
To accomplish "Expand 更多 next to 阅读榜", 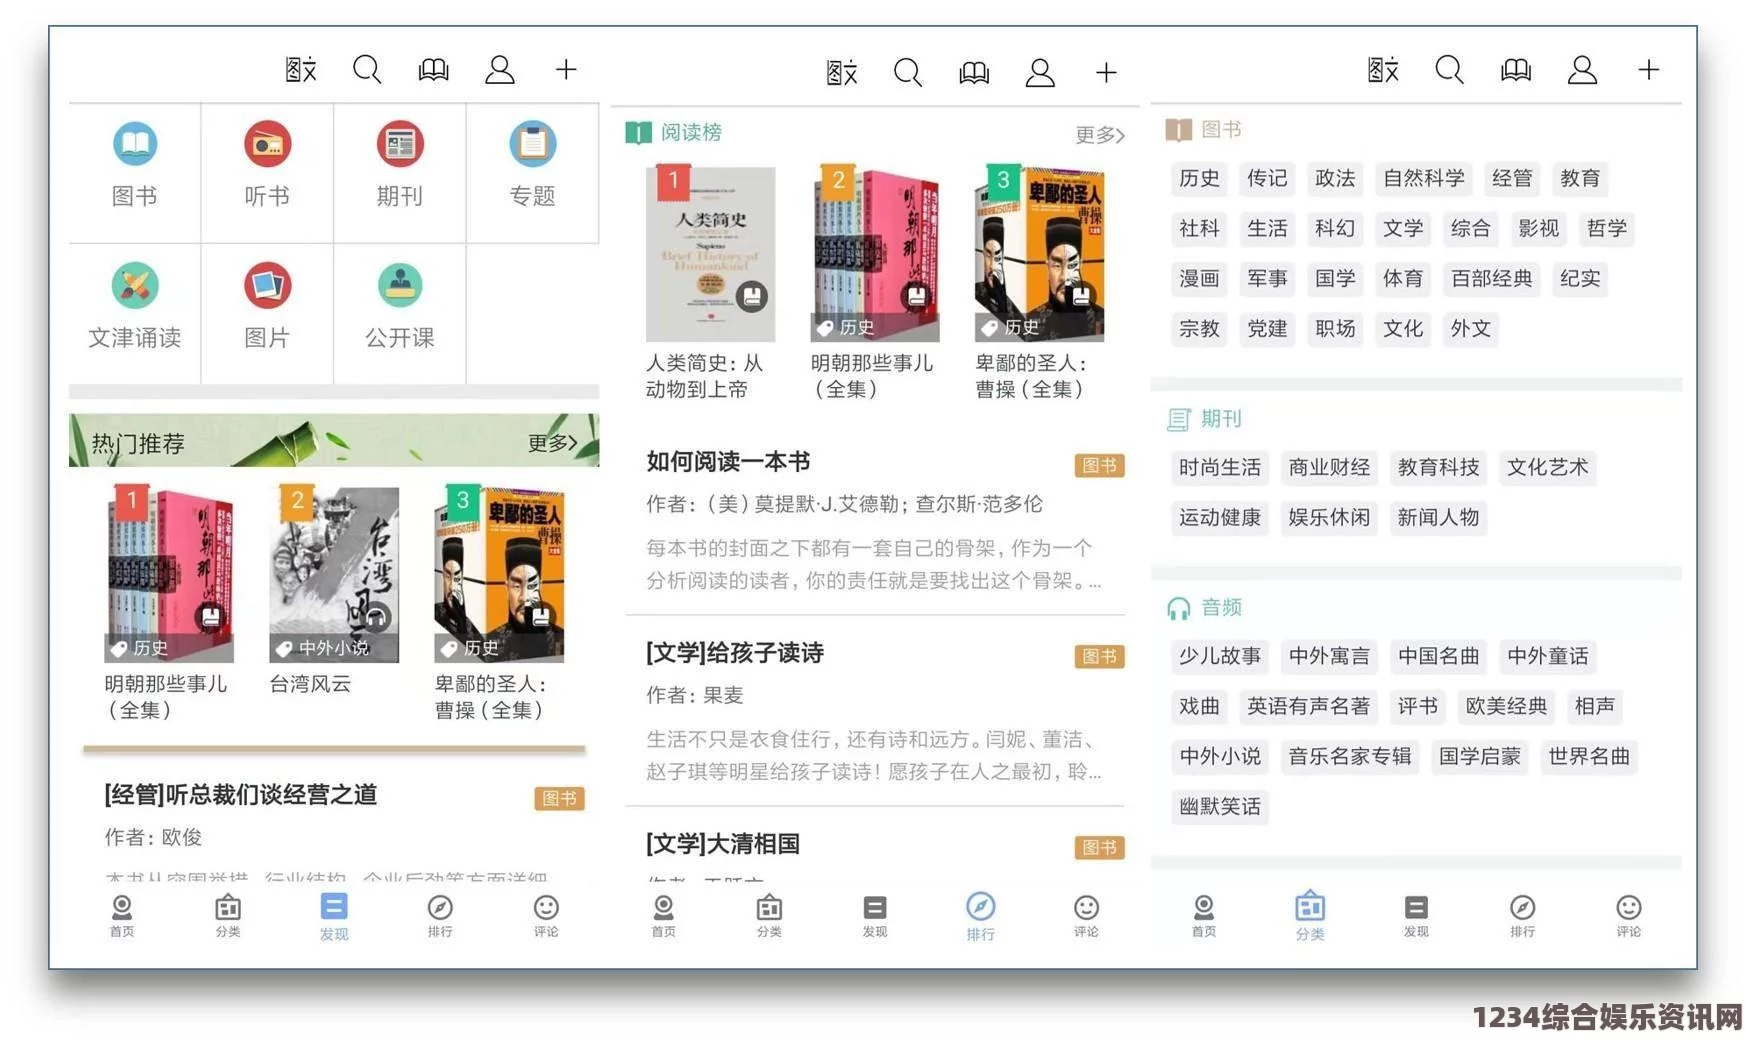I will (x=1100, y=135).
